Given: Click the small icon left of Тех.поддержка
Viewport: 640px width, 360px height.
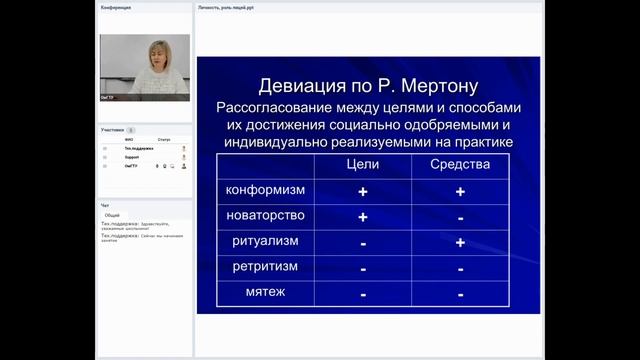Looking at the screenshot, I should 105,149.
